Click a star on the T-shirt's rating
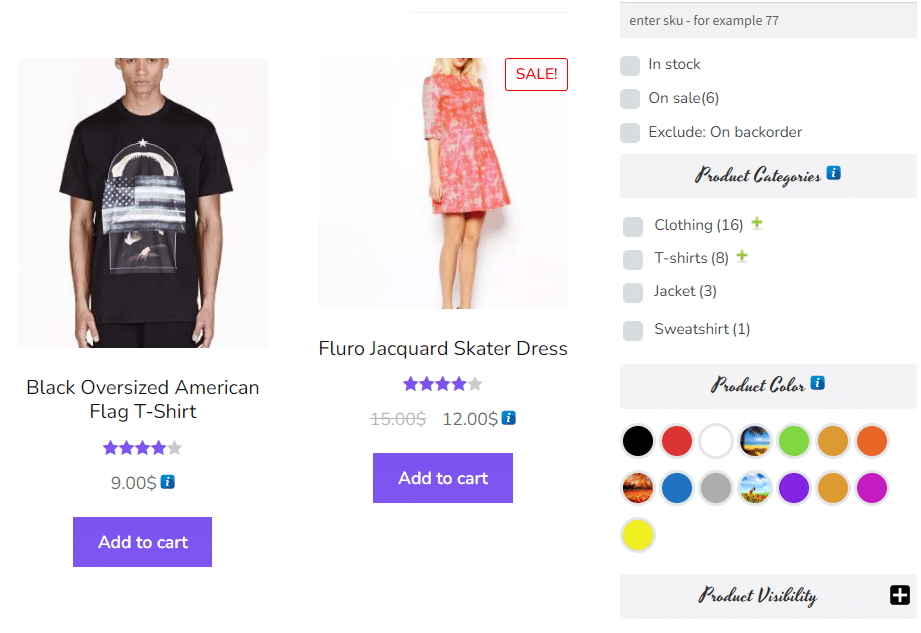The image size is (921, 633). tap(142, 448)
